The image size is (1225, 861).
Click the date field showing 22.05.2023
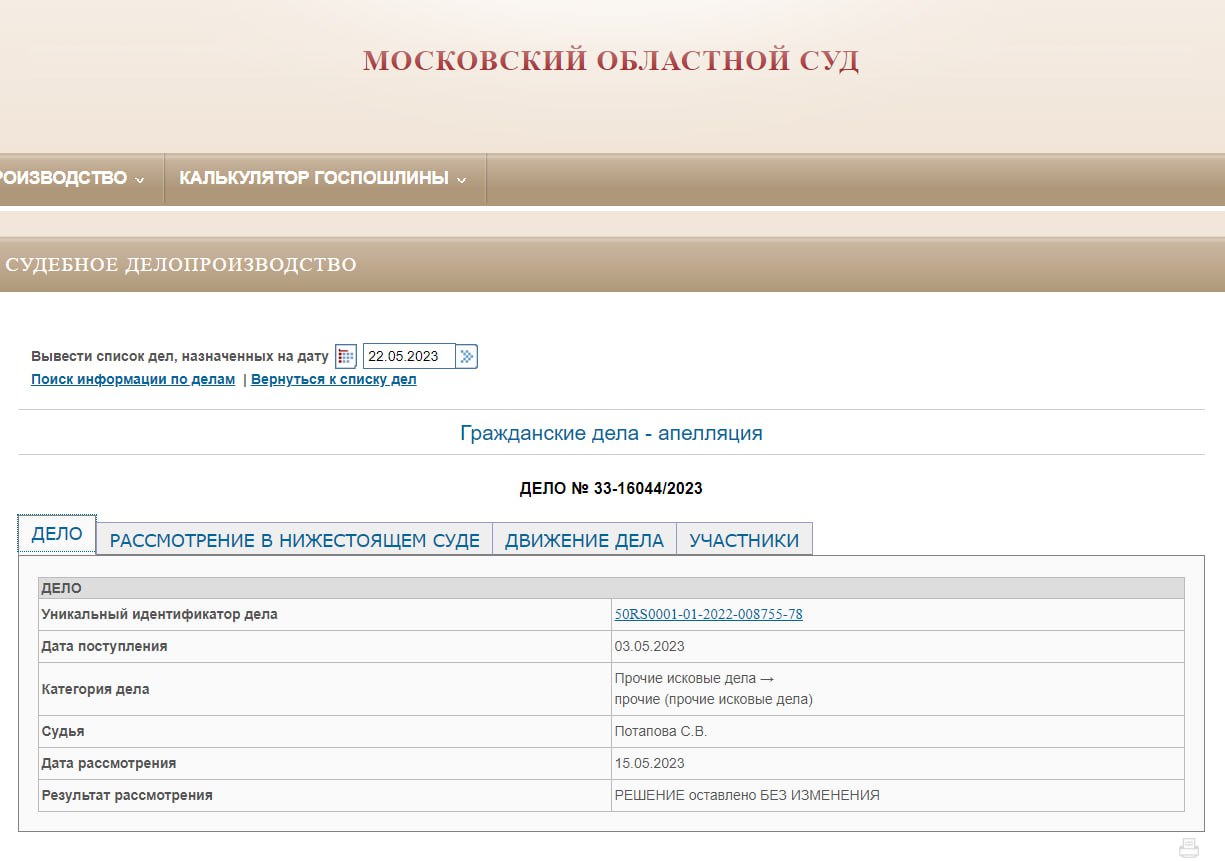(408, 356)
